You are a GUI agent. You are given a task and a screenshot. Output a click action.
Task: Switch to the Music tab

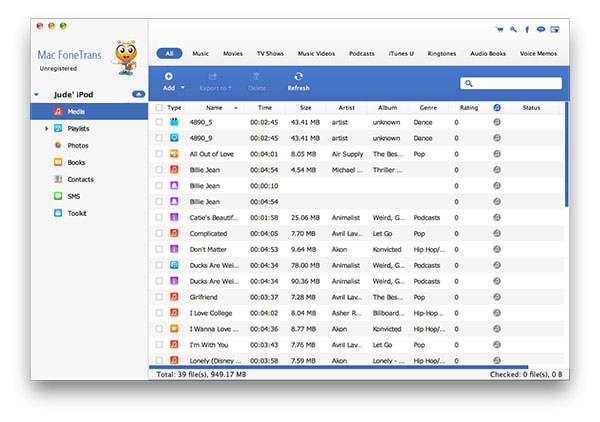click(x=201, y=54)
